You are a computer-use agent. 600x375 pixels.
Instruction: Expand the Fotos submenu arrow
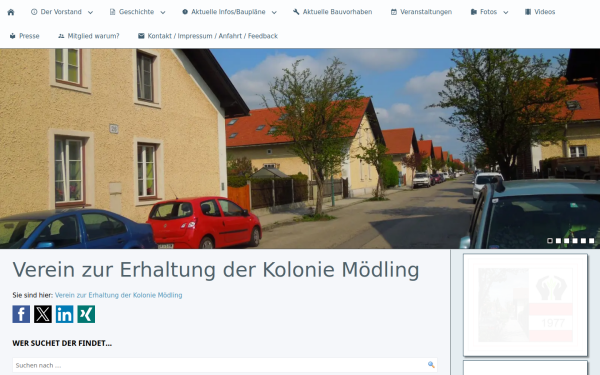point(505,12)
